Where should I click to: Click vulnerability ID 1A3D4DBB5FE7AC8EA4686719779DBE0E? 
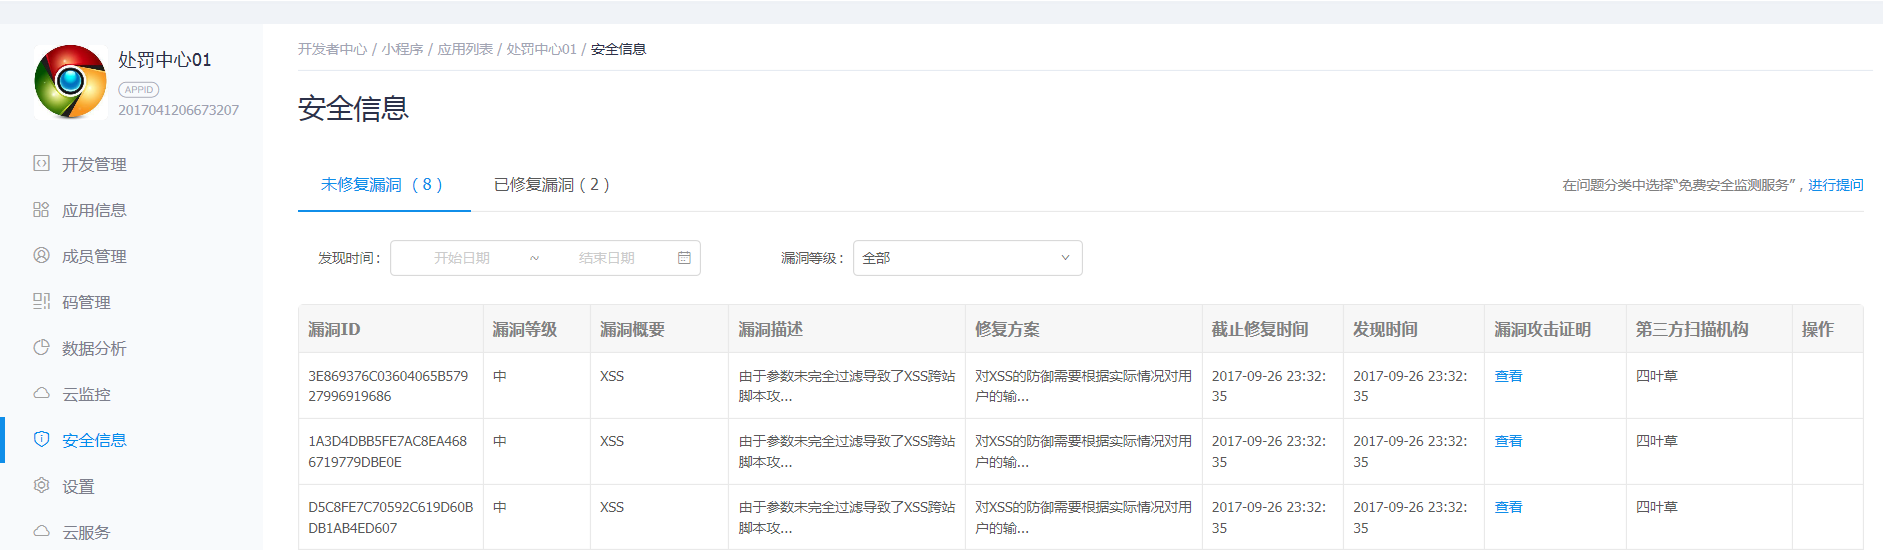(x=388, y=452)
